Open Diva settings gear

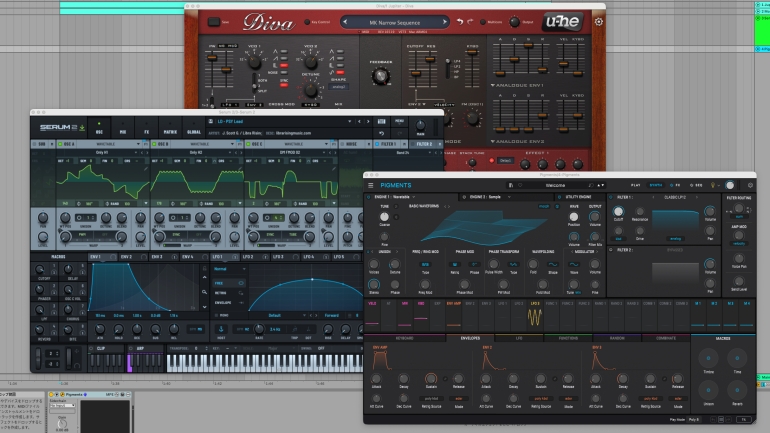(x=599, y=22)
